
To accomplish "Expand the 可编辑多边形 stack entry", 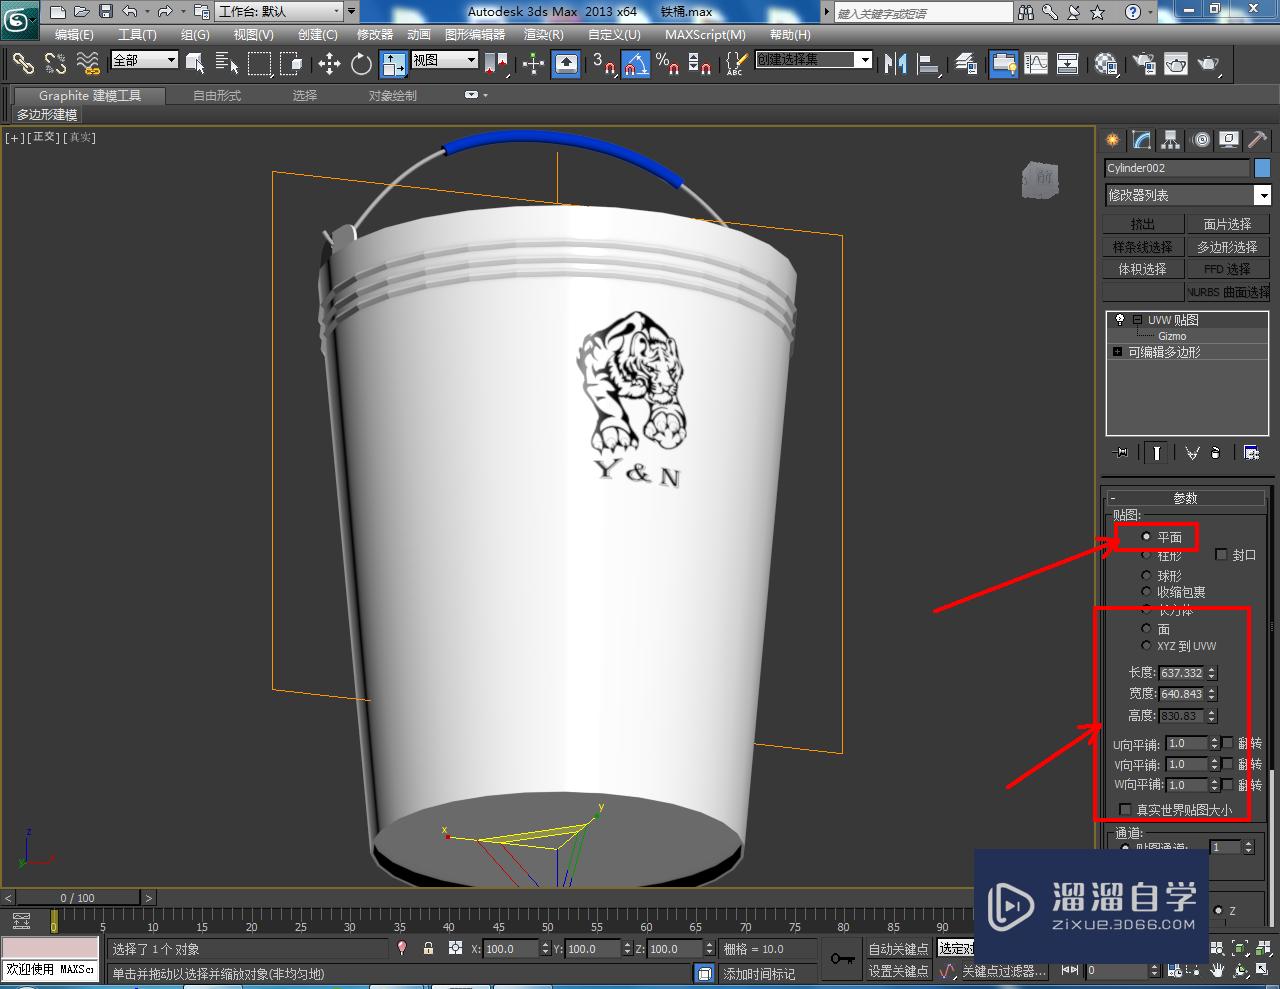I will 1118,352.
